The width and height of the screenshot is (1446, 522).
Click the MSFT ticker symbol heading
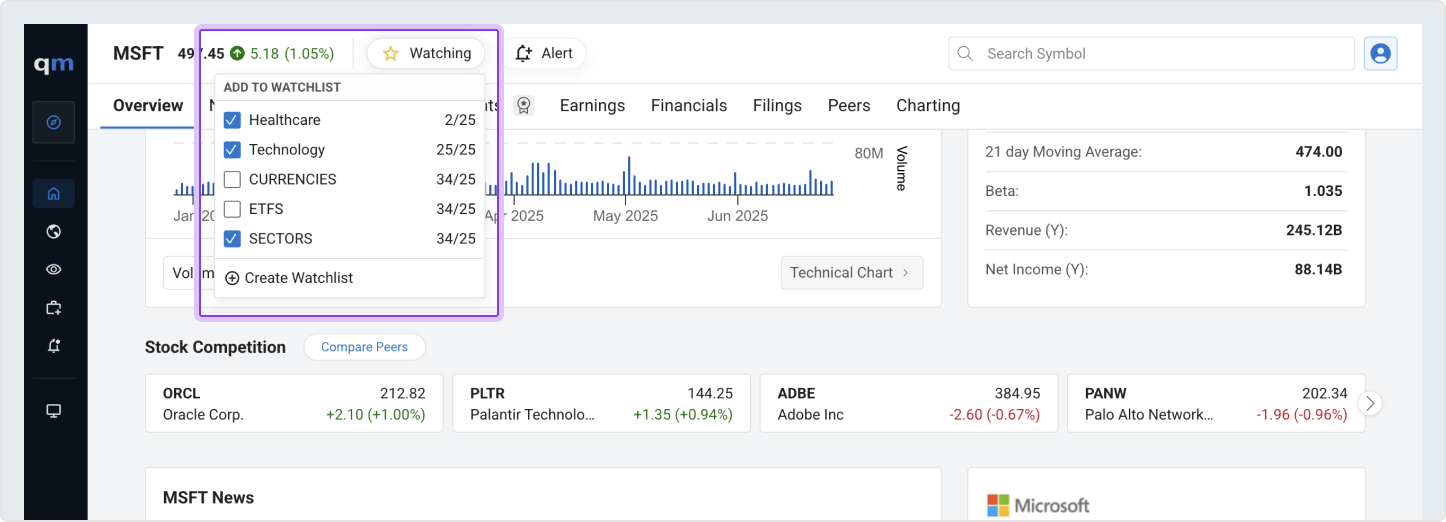tap(138, 53)
